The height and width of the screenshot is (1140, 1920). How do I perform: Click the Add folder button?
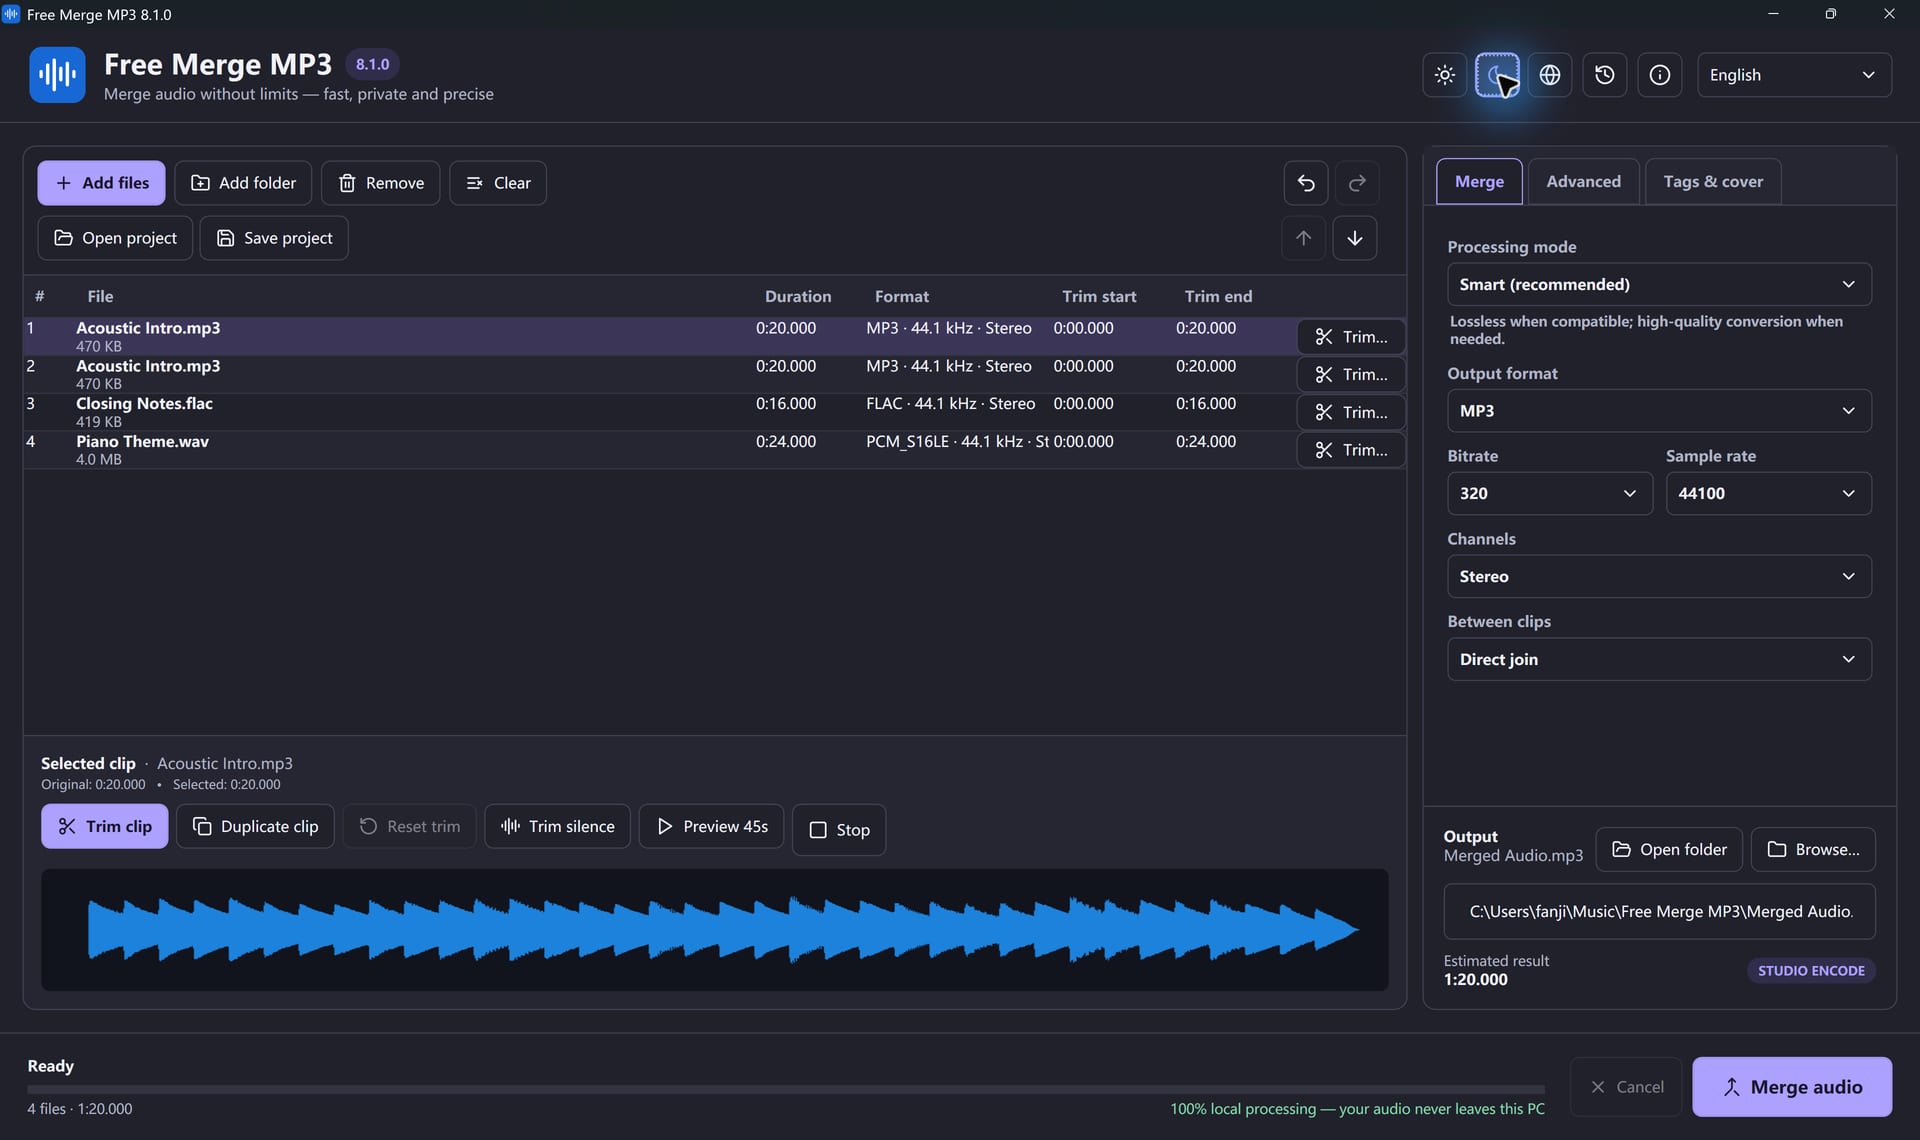coord(243,183)
